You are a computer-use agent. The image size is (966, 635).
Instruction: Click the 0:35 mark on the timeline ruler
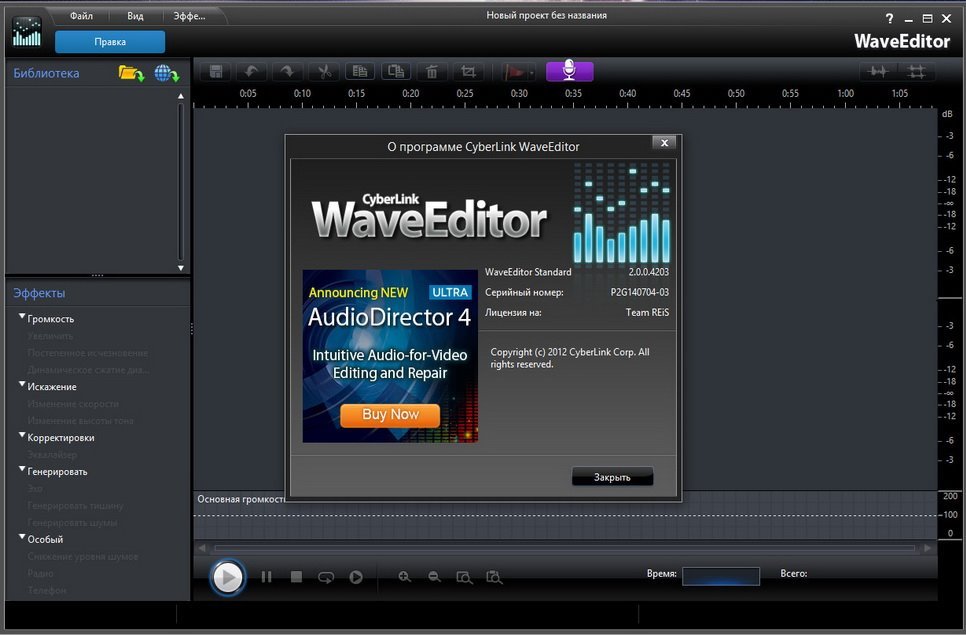click(573, 94)
